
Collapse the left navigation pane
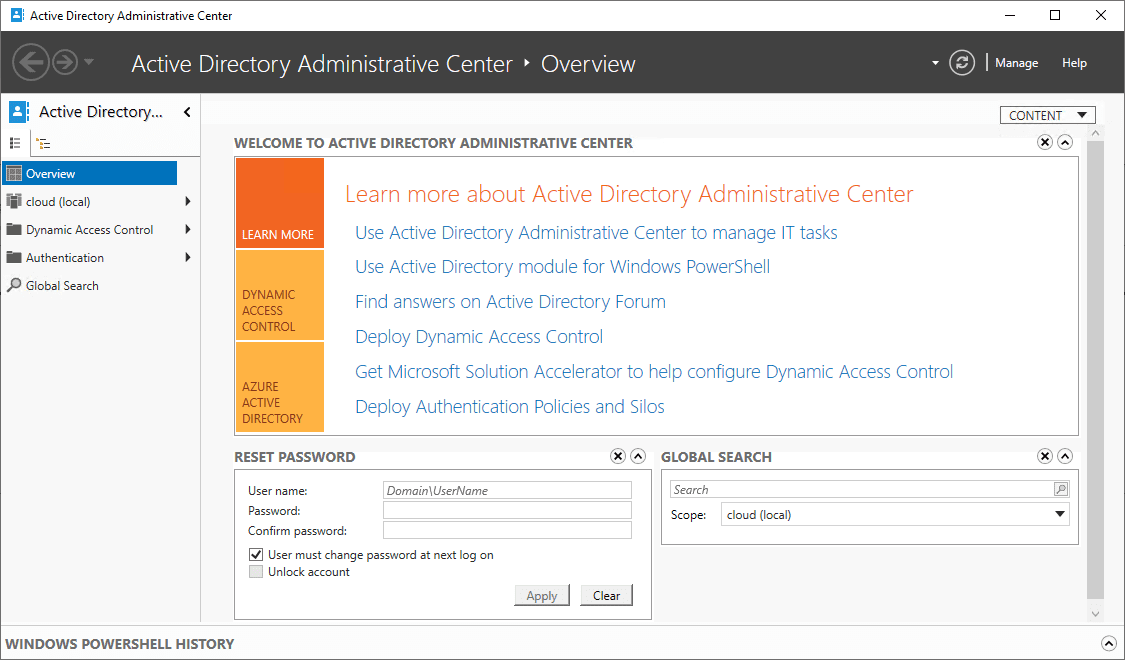pyautogui.click(x=187, y=112)
